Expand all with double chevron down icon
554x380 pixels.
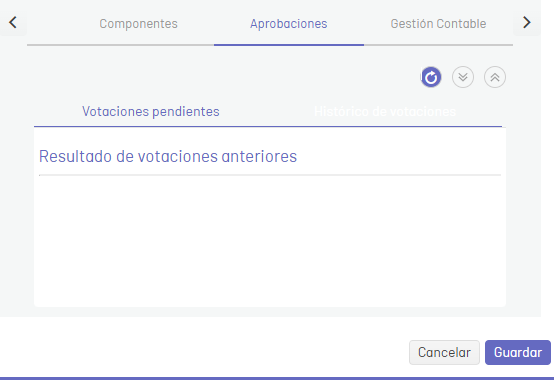(463, 77)
